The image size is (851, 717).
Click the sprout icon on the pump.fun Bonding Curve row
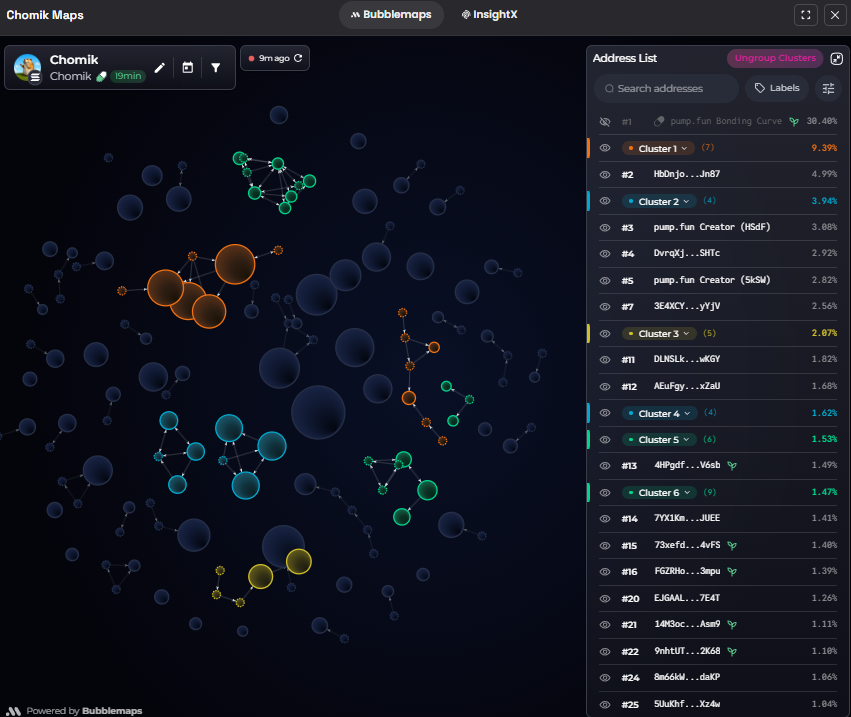[x=794, y=122]
